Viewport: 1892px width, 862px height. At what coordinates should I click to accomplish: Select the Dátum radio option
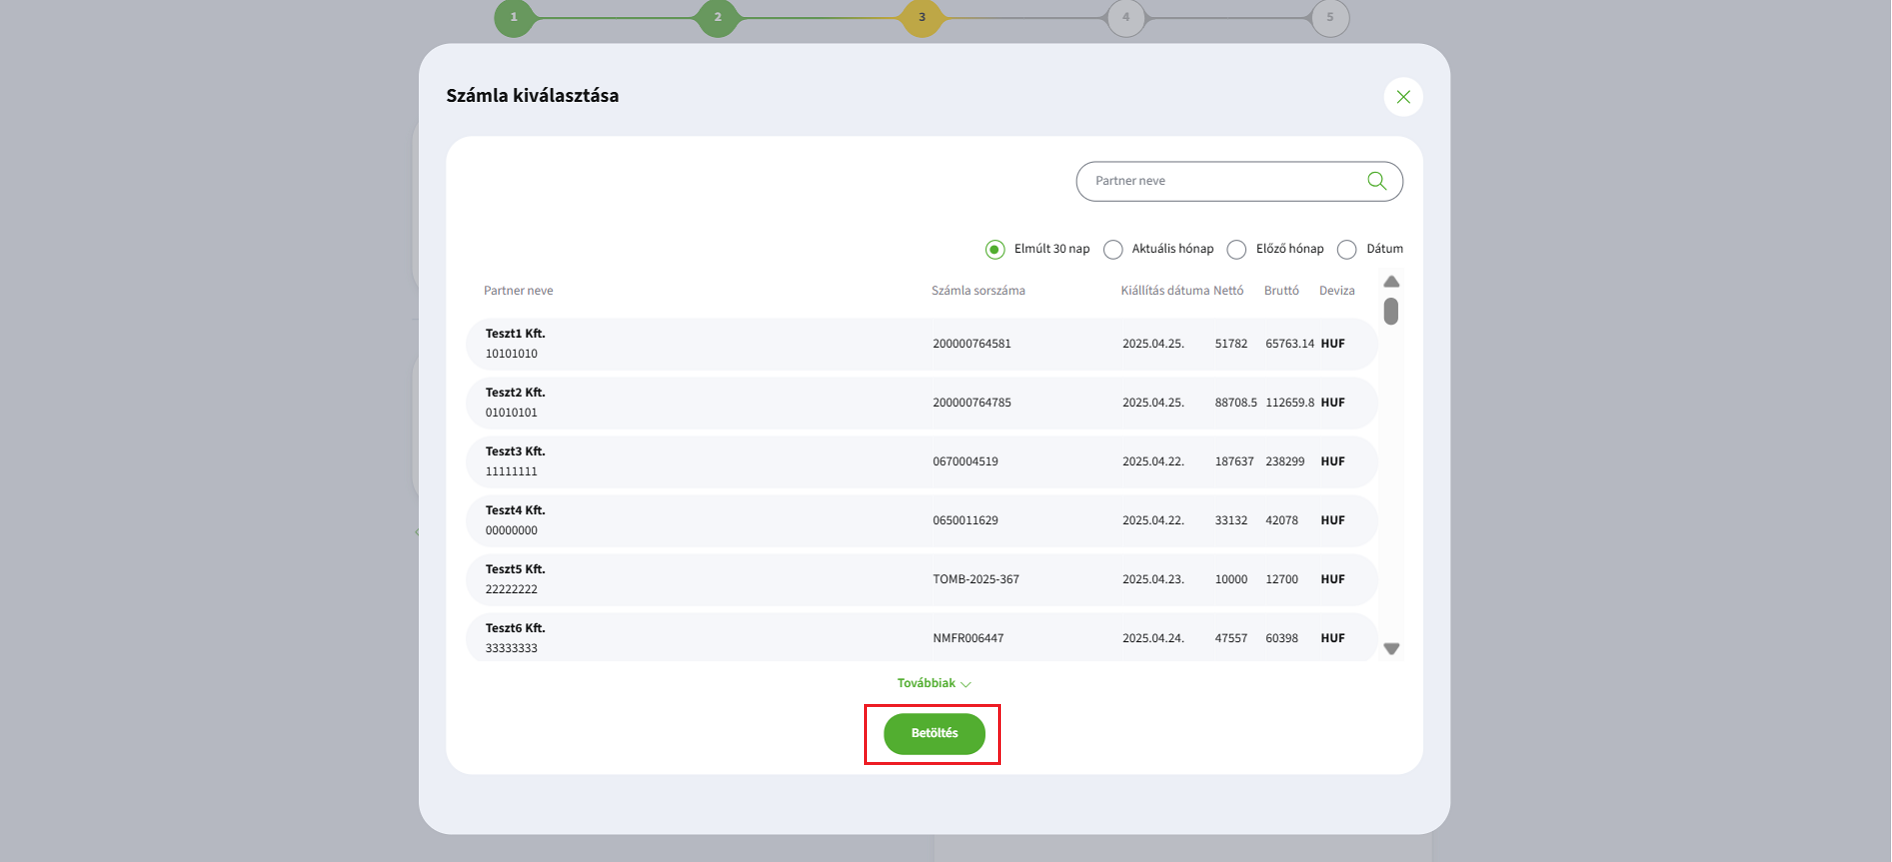click(1347, 249)
